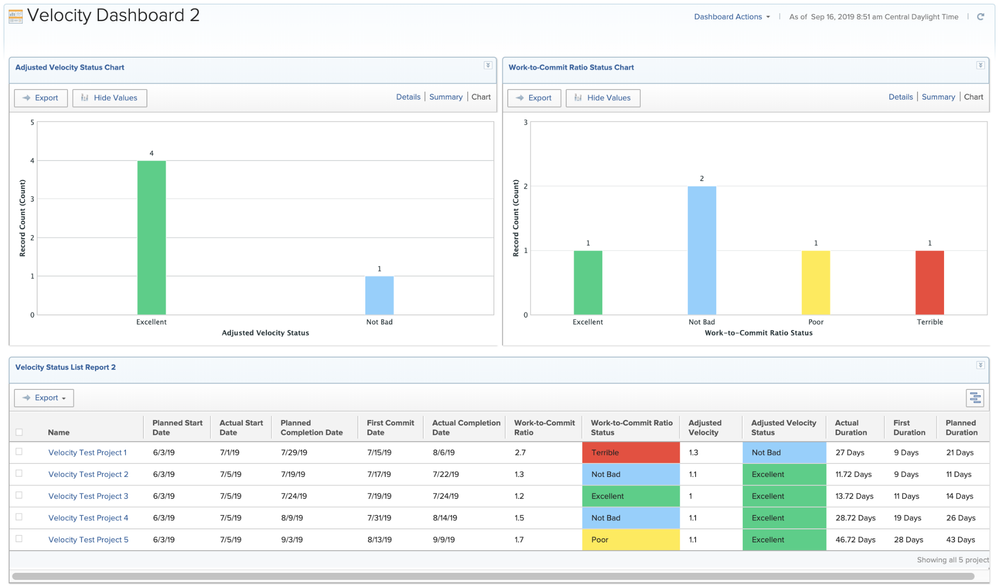999x588 pixels.
Task: Click Hide Values in Work-to-Commit chart
Action: pos(603,98)
